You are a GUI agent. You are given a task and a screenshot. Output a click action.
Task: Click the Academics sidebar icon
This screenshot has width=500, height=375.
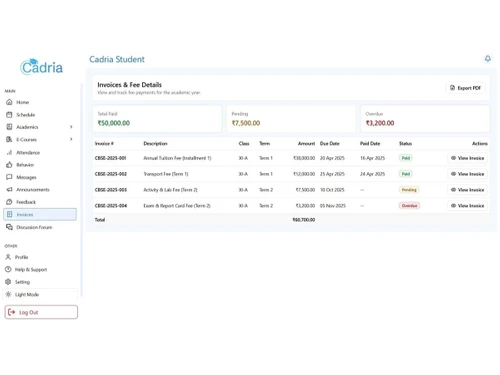[9, 127]
